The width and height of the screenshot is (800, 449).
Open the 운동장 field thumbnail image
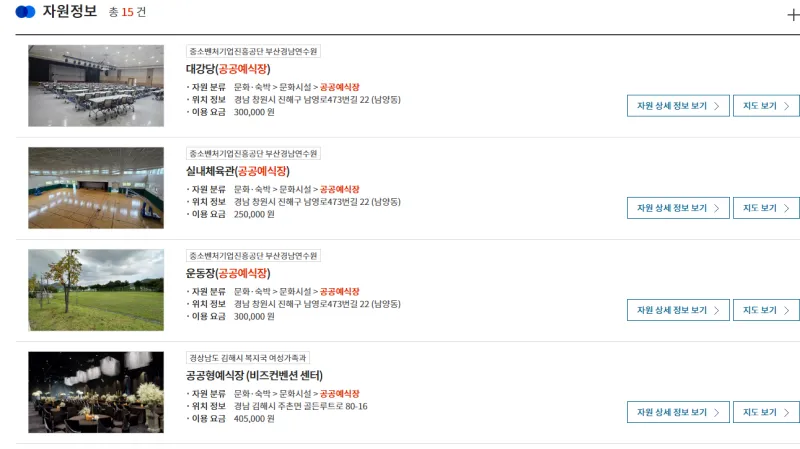click(x=96, y=290)
